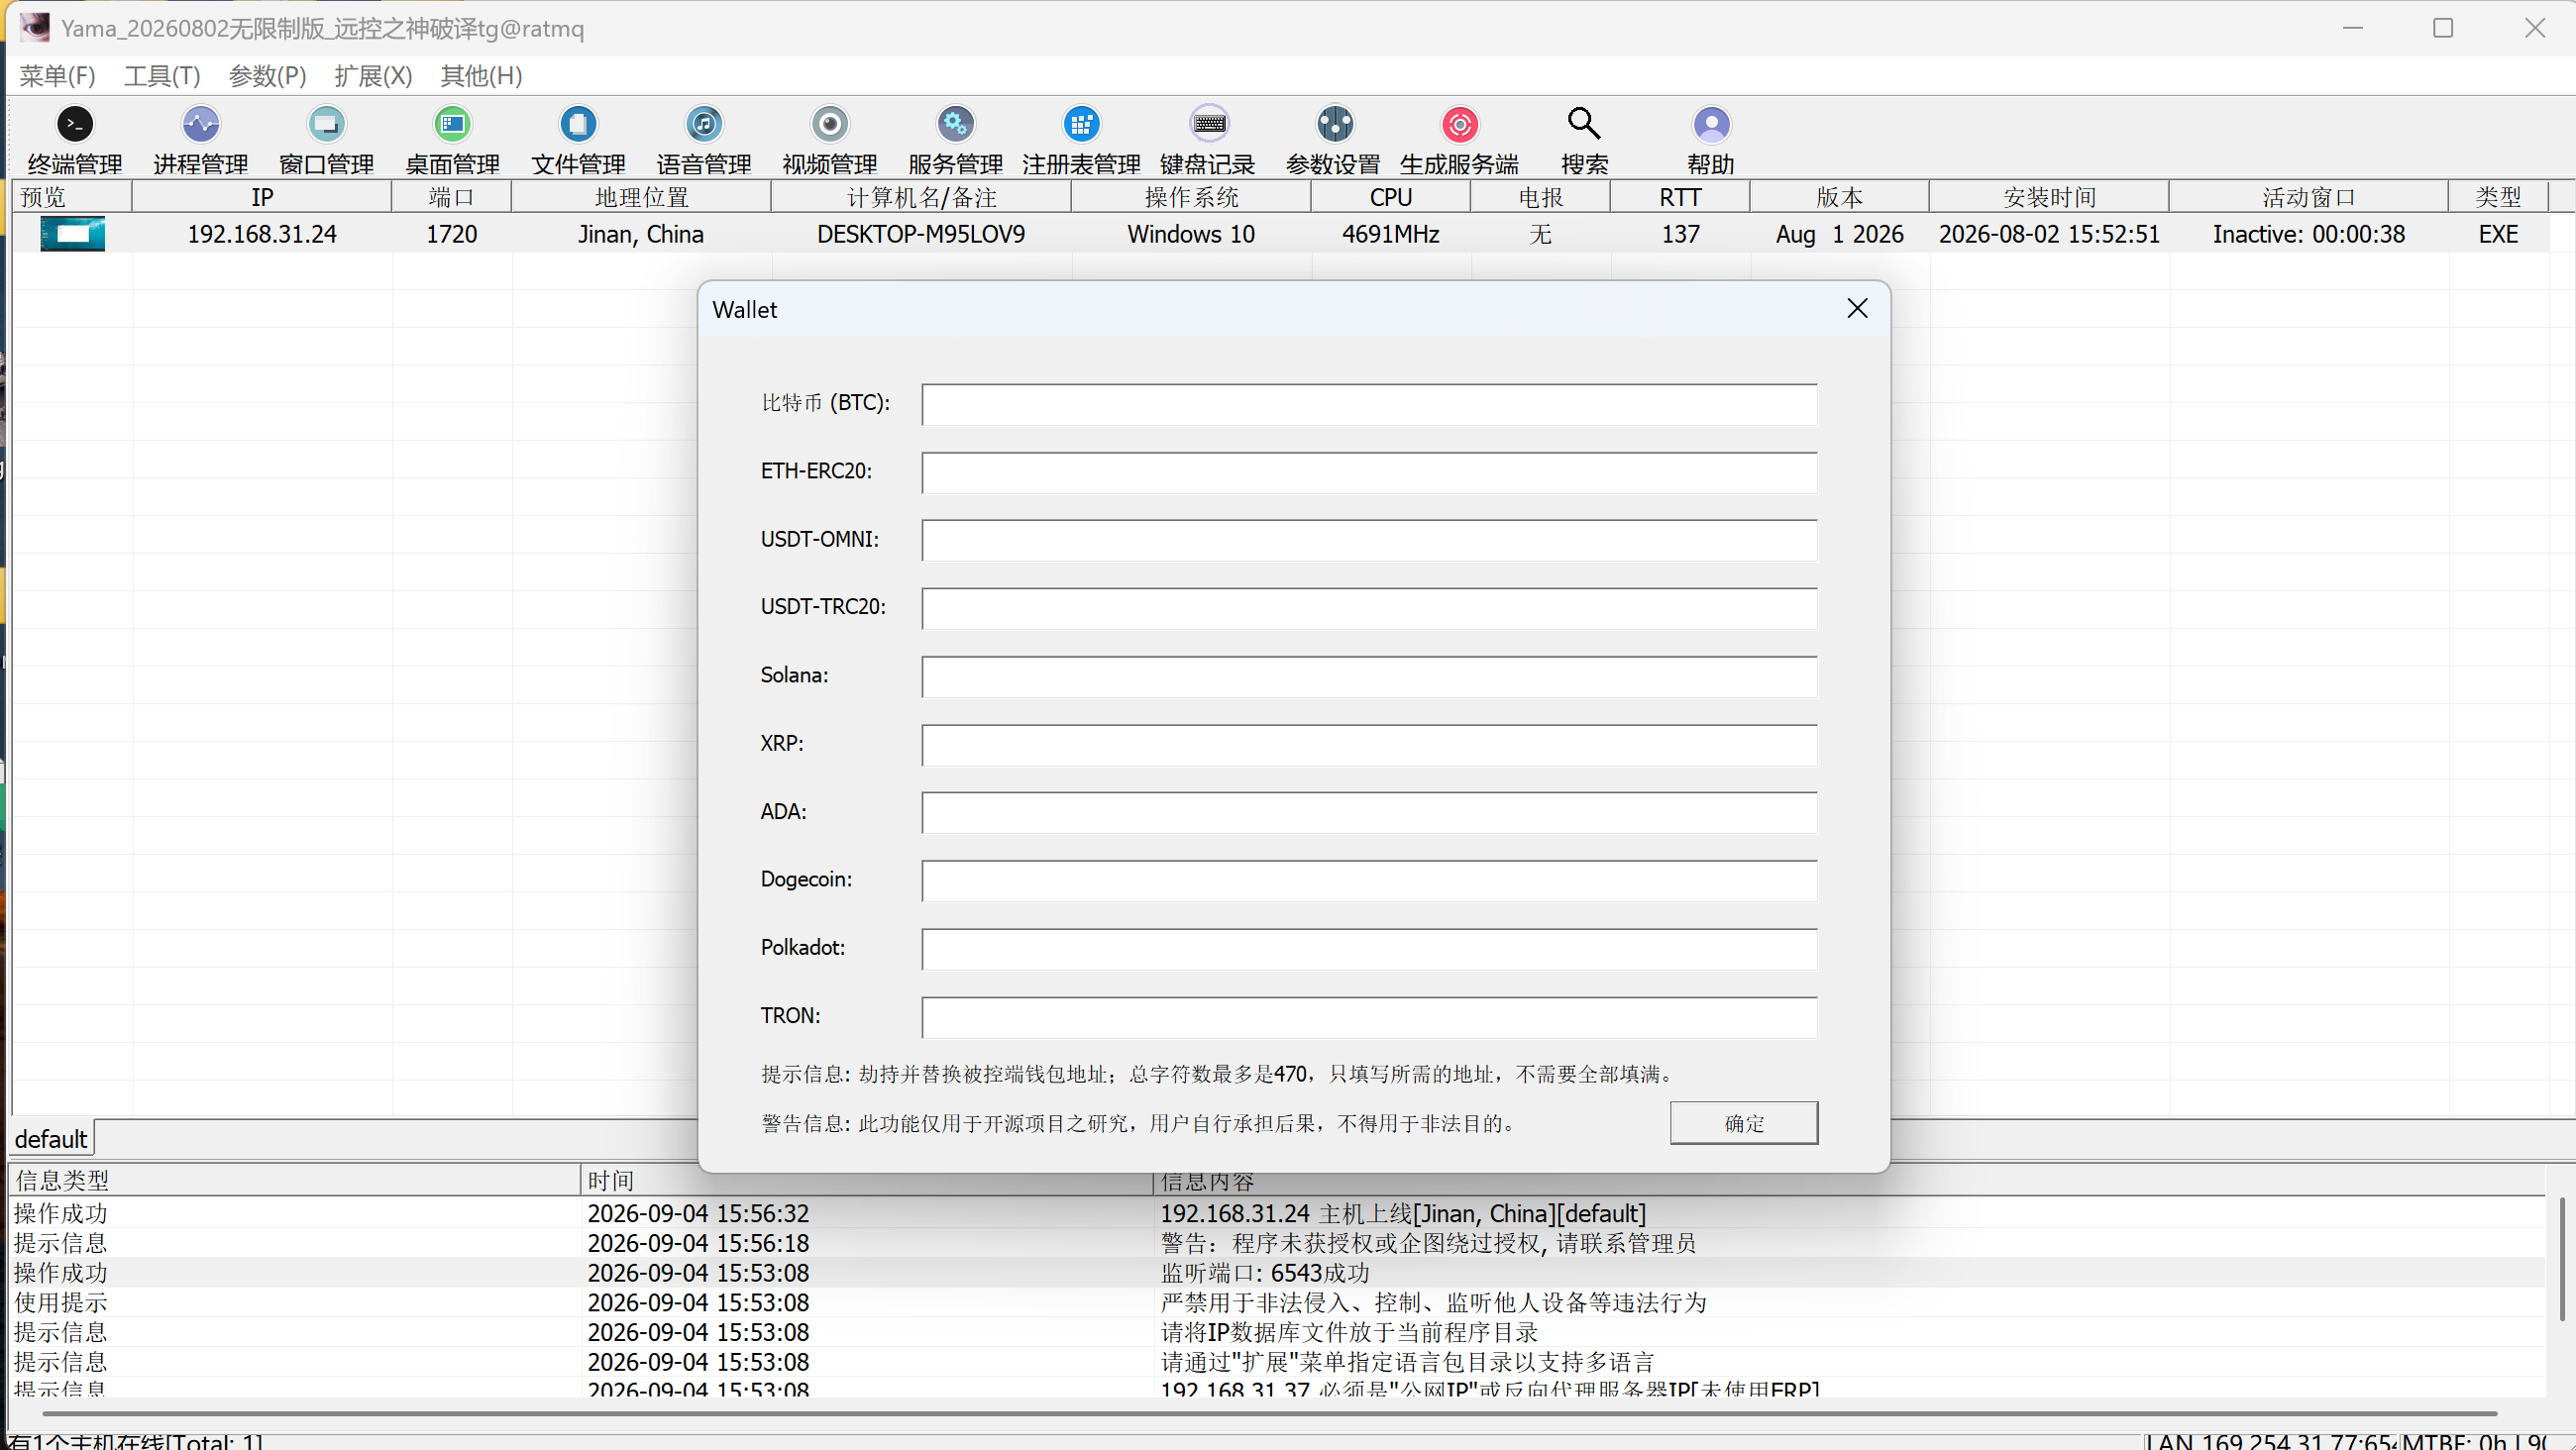Close the Wallet dialog
Viewport: 2576px width, 1450px height.
tap(1857, 309)
